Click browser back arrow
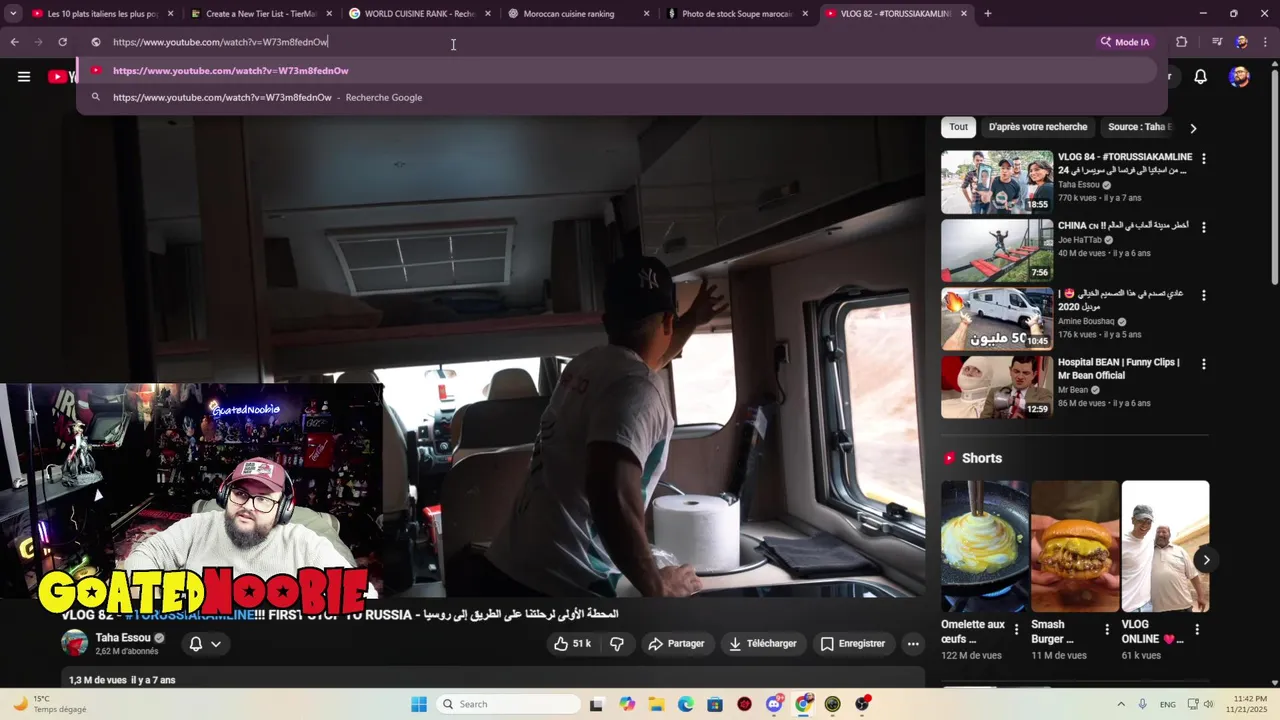The height and width of the screenshot is (720, 1280). [x=14, y=42]
